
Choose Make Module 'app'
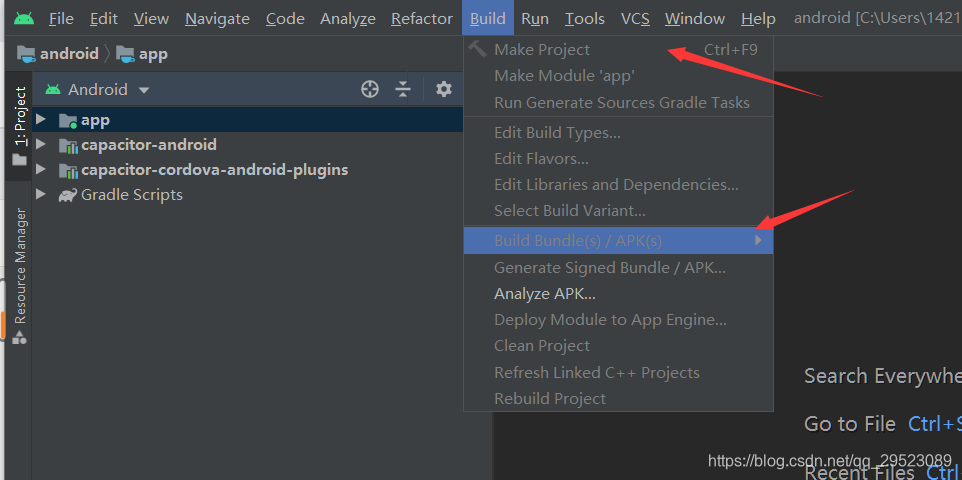(618, 76)
